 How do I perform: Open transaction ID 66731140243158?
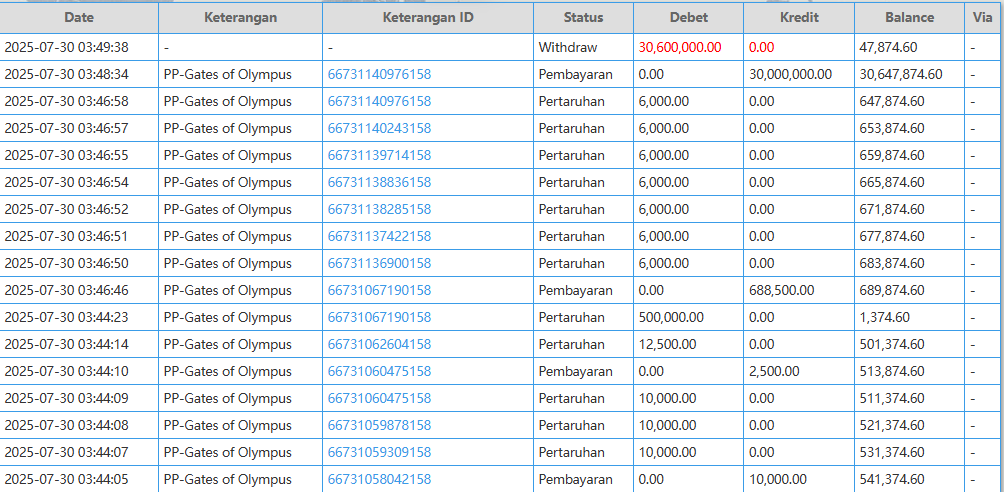pos(379,128)
